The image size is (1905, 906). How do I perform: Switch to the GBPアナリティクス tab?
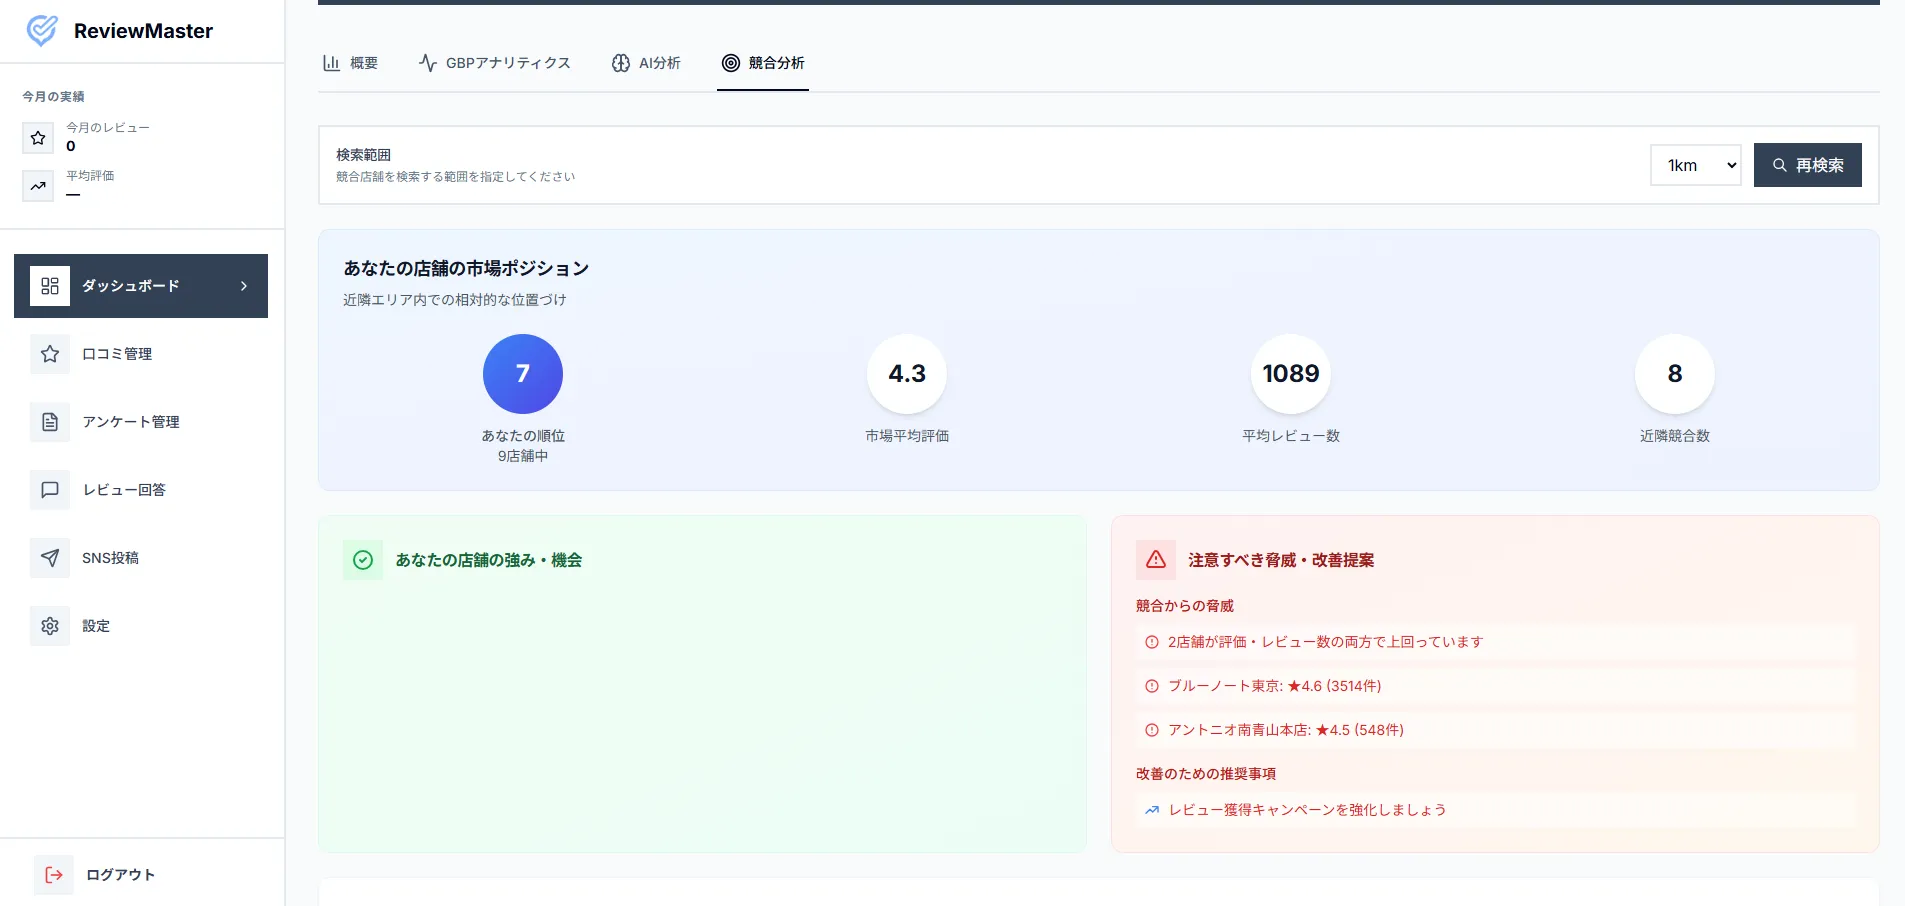495,63
